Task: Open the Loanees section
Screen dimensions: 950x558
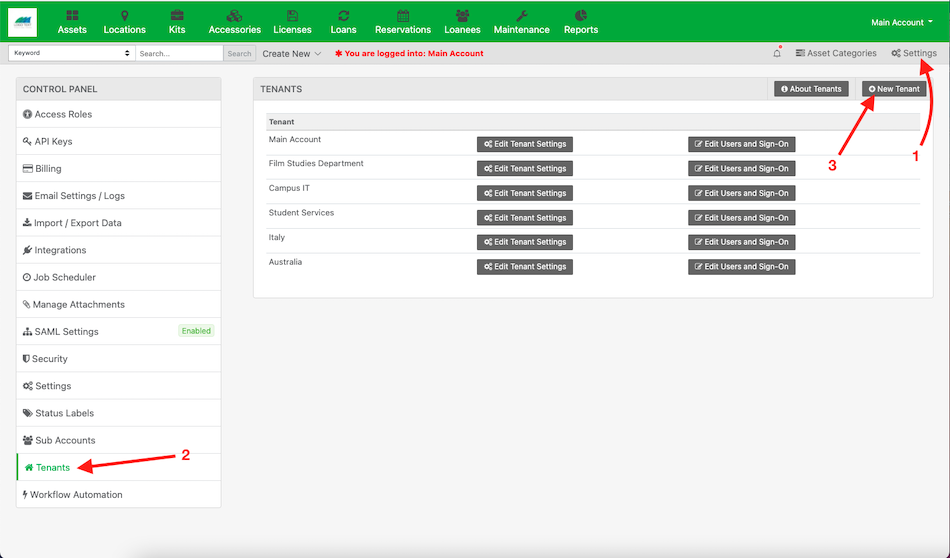Action: point(462,22)
